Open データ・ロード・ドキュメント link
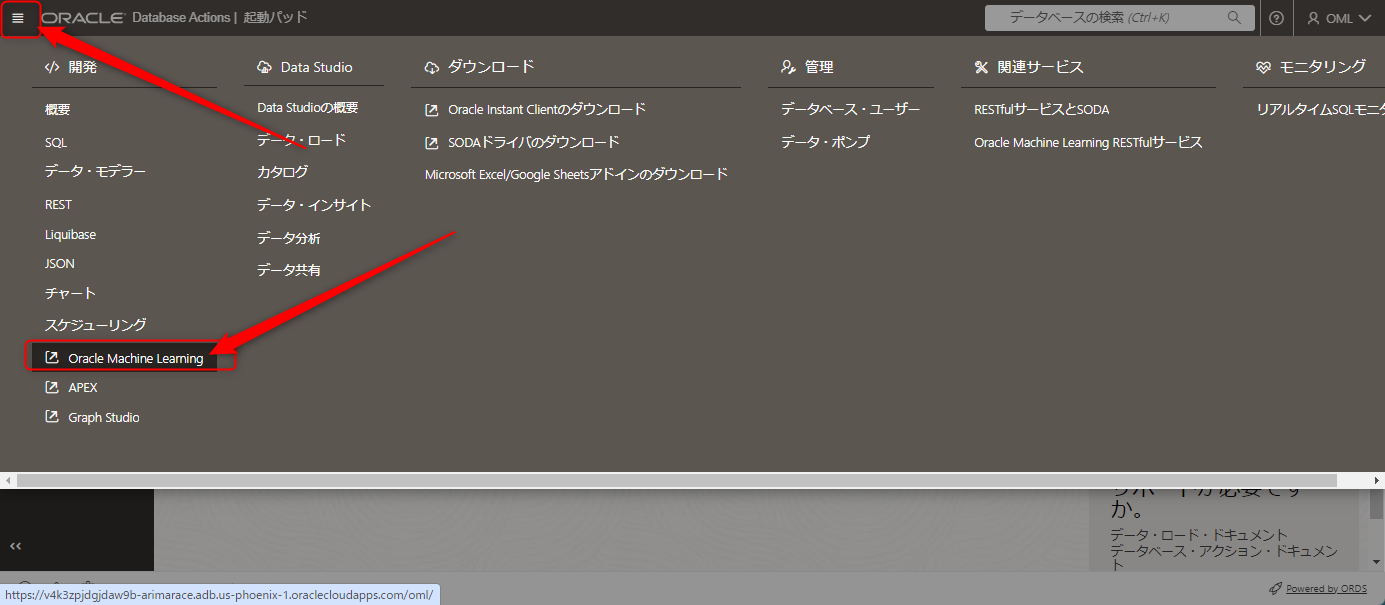The image size is (1385, 605). (1199, 535)
